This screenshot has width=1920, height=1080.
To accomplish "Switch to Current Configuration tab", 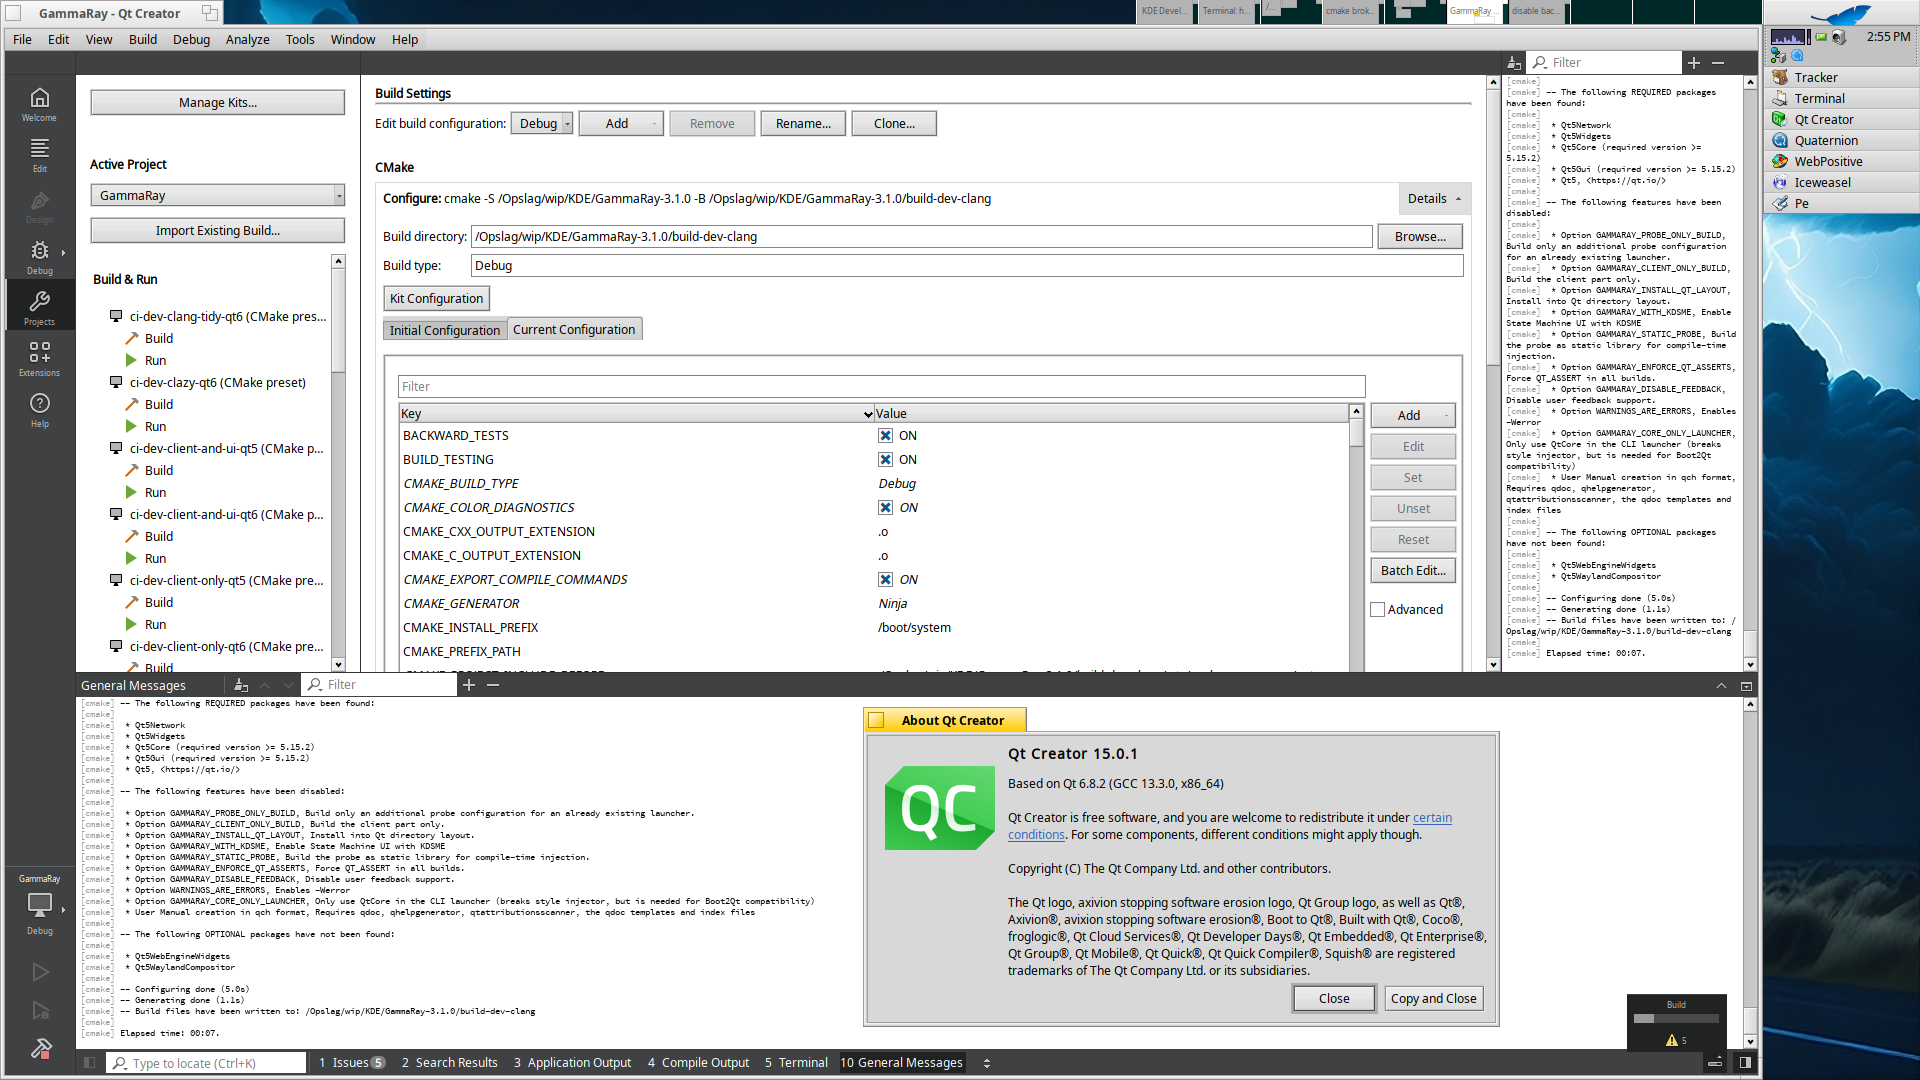I will pyautogui.click(x=574, y=330).
